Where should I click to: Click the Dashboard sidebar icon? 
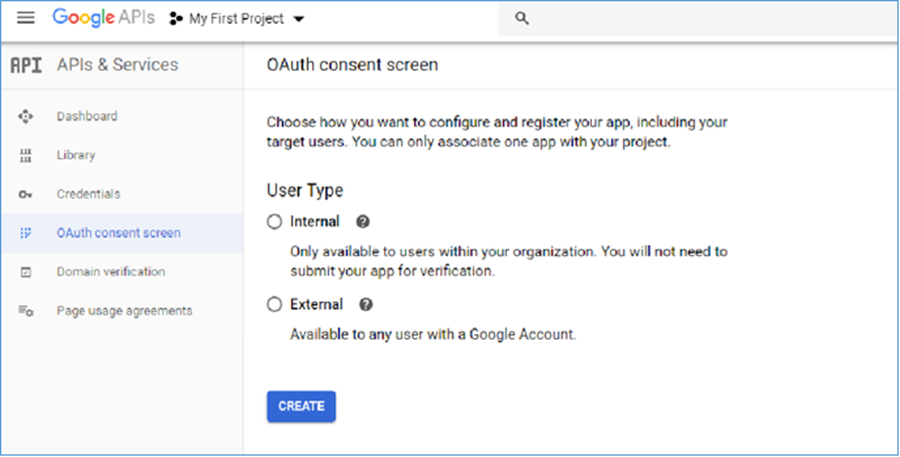coord(26,117)
